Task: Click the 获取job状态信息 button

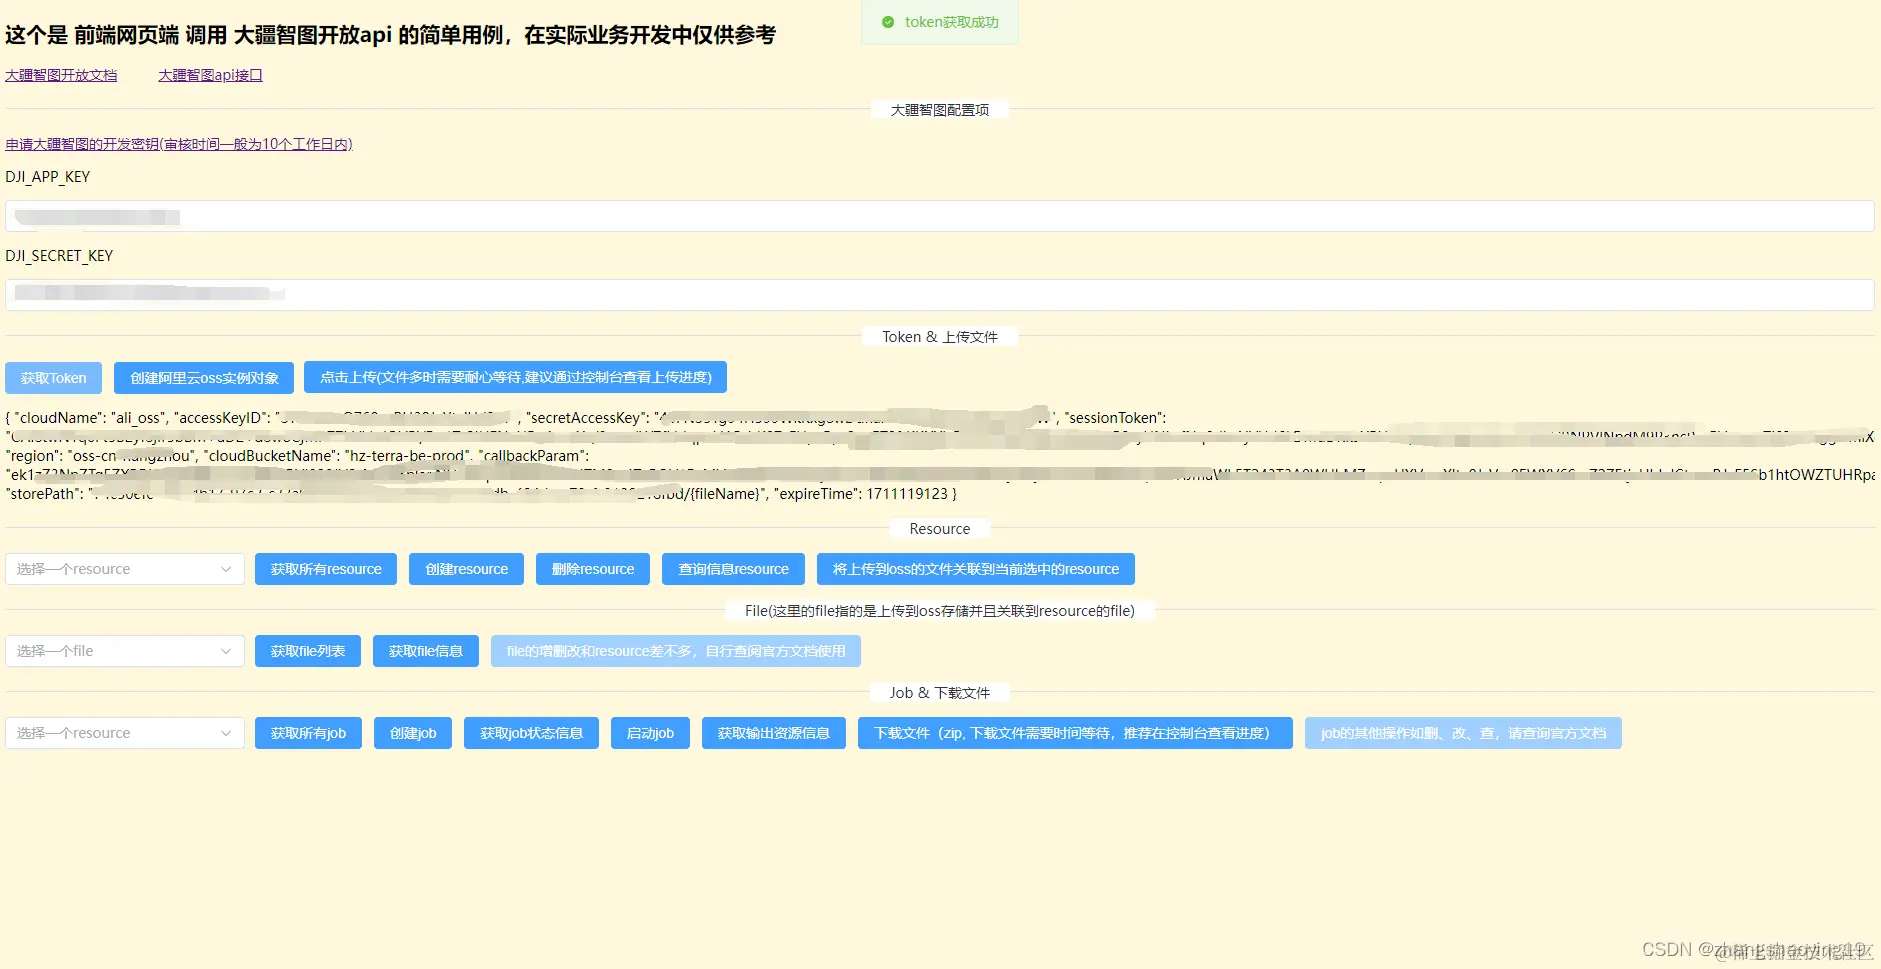Action: tap(531, 733)
